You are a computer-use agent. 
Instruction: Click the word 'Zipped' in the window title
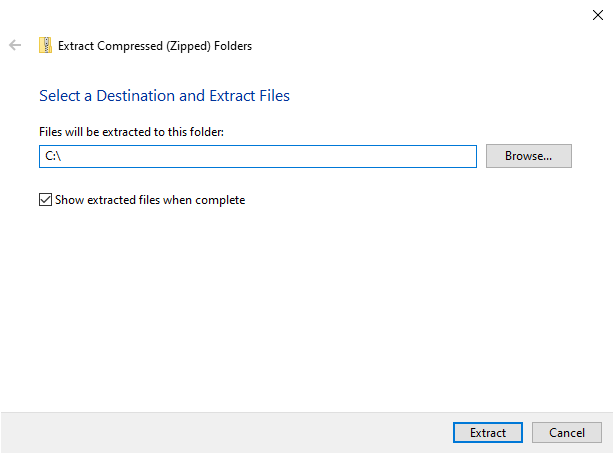pos(195,46)
